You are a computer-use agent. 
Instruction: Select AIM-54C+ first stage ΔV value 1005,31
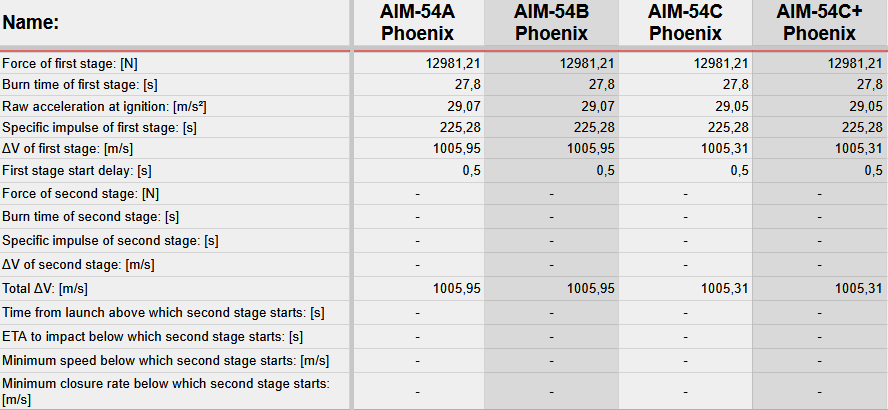click(x=859, y=148)
